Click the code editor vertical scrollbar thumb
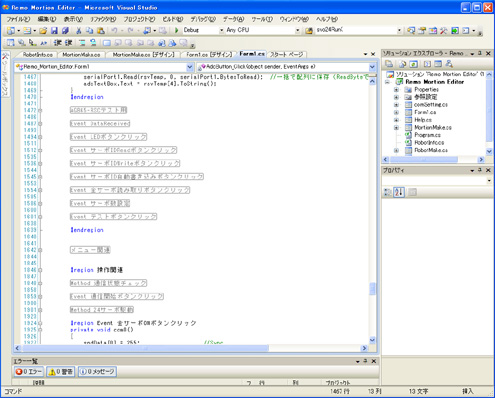Image resolution: width=495 pixels, height=398 pixels. click(x=372, y=289)
